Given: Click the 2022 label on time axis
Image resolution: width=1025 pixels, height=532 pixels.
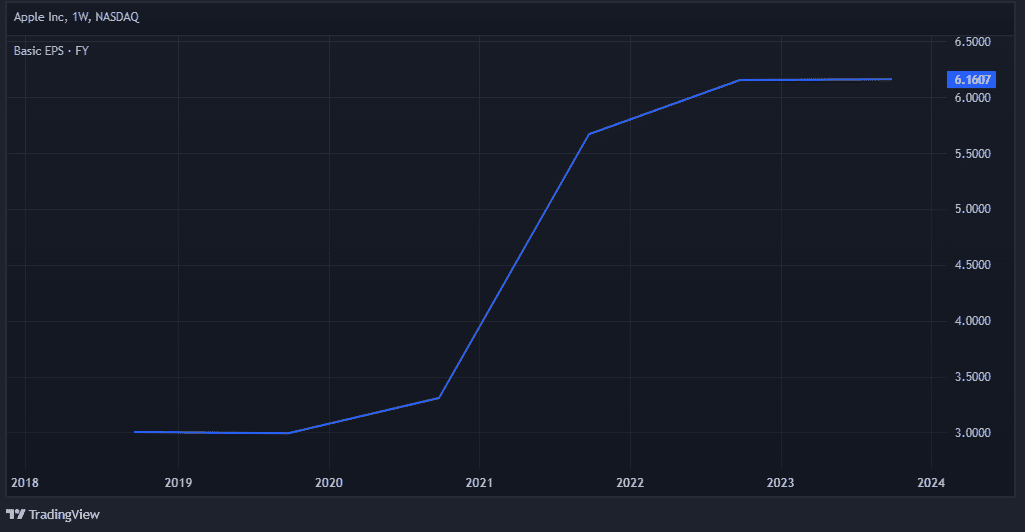Looking at the screenshot, I should pos(629,483).
